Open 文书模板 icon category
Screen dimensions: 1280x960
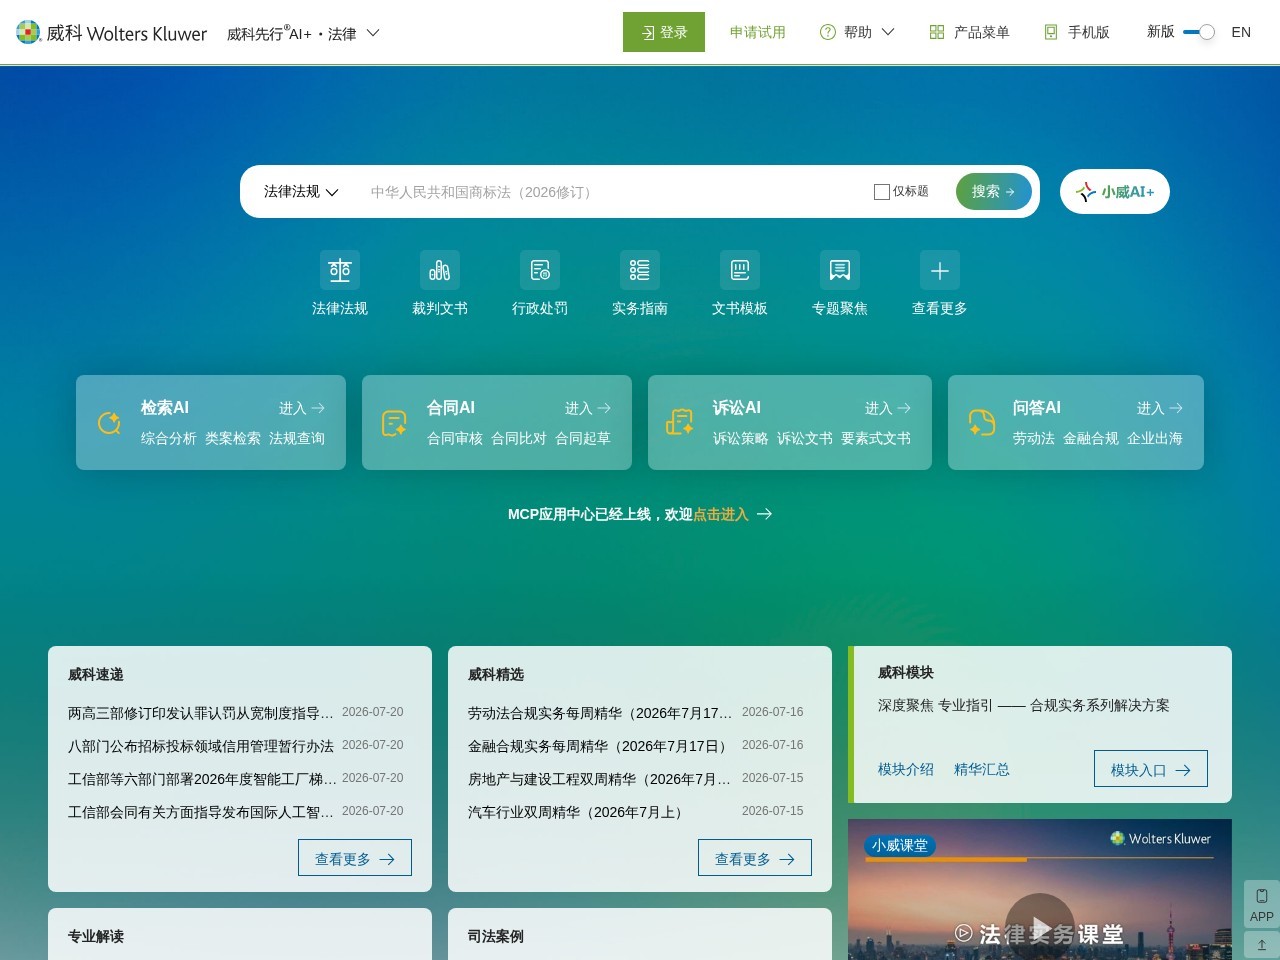pyautogui.click(x=740, y=270)
